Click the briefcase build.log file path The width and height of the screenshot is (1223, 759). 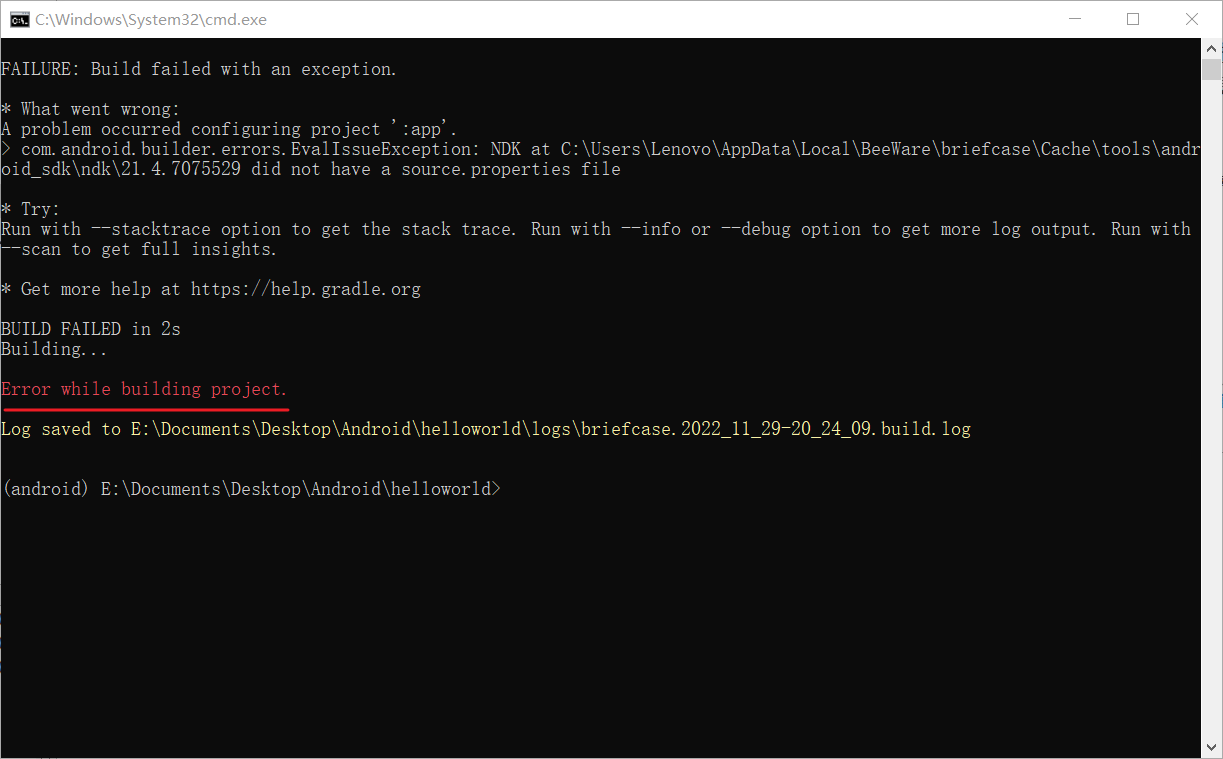coord(550,429)
